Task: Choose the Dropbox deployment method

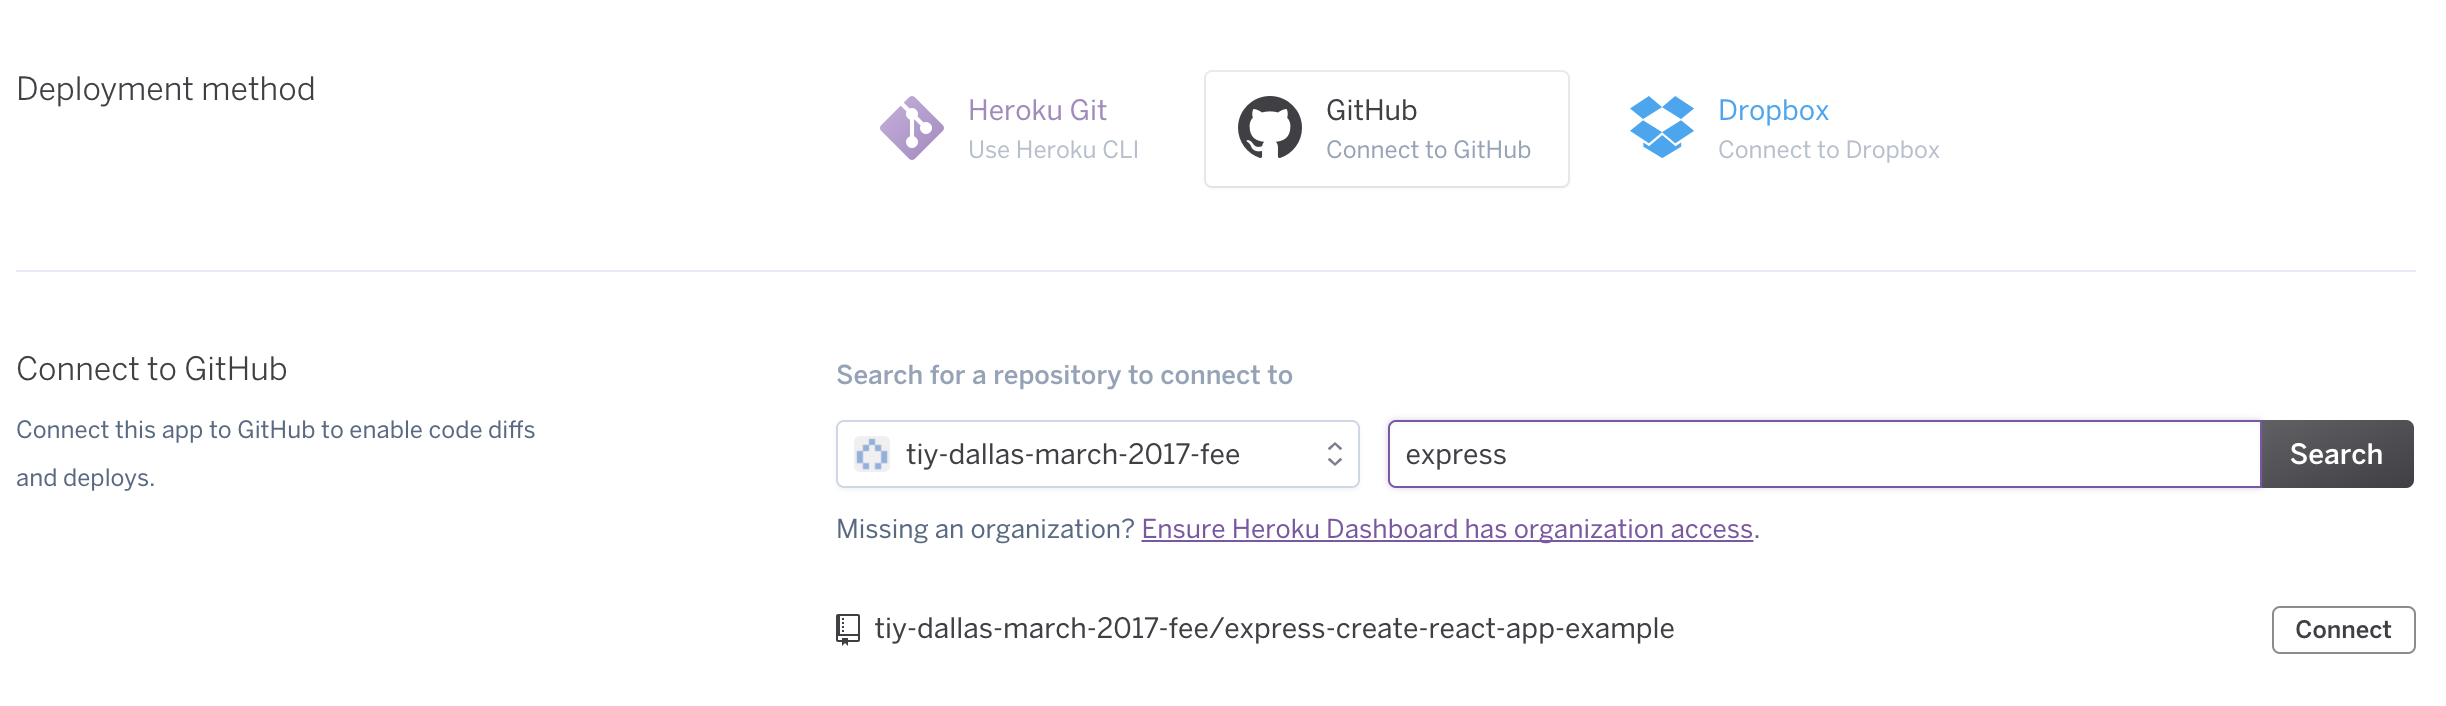Action: click(x=1784, y=129)
